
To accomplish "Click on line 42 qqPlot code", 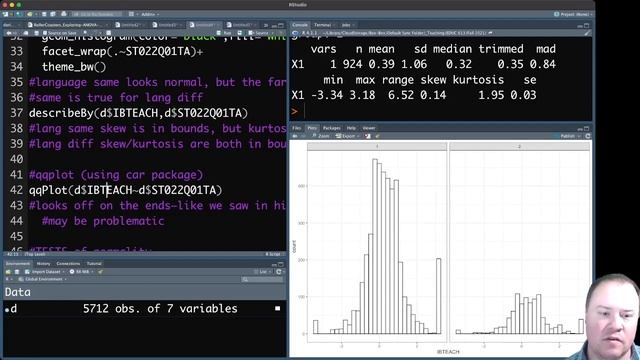I will click(126, 190).
